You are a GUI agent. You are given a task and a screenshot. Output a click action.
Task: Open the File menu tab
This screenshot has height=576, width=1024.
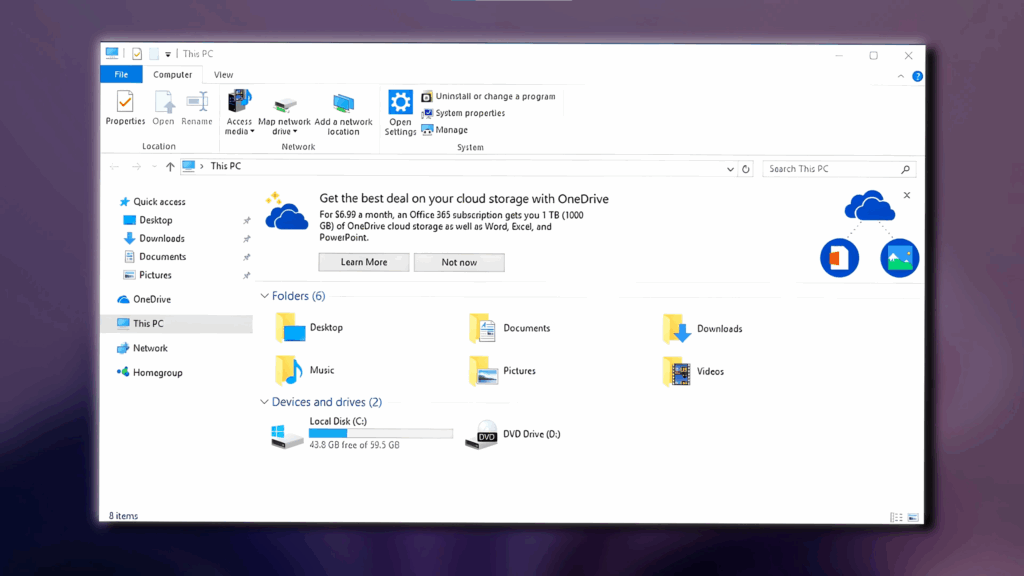pos(121,75)
